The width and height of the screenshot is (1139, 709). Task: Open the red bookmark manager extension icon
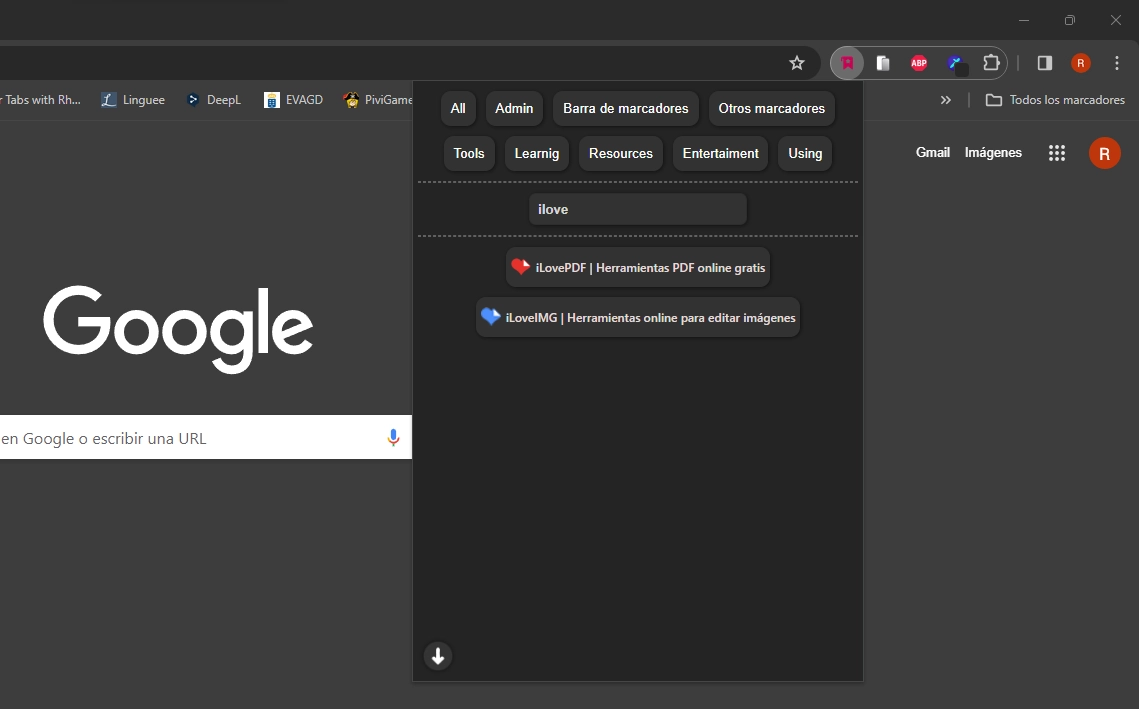(x=847, y=63)
